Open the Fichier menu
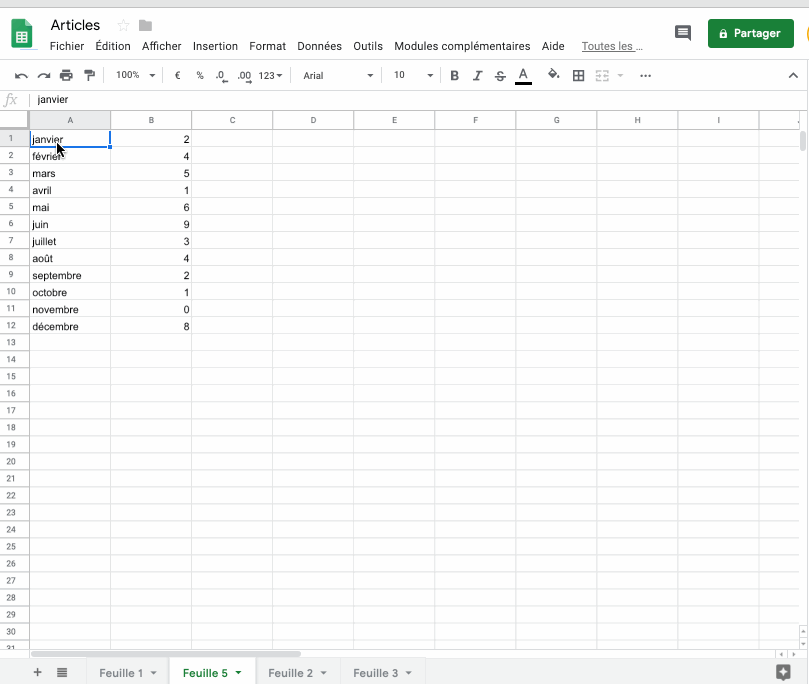The width and height of the screenshot is (809, 684). (x=67, y=46)
